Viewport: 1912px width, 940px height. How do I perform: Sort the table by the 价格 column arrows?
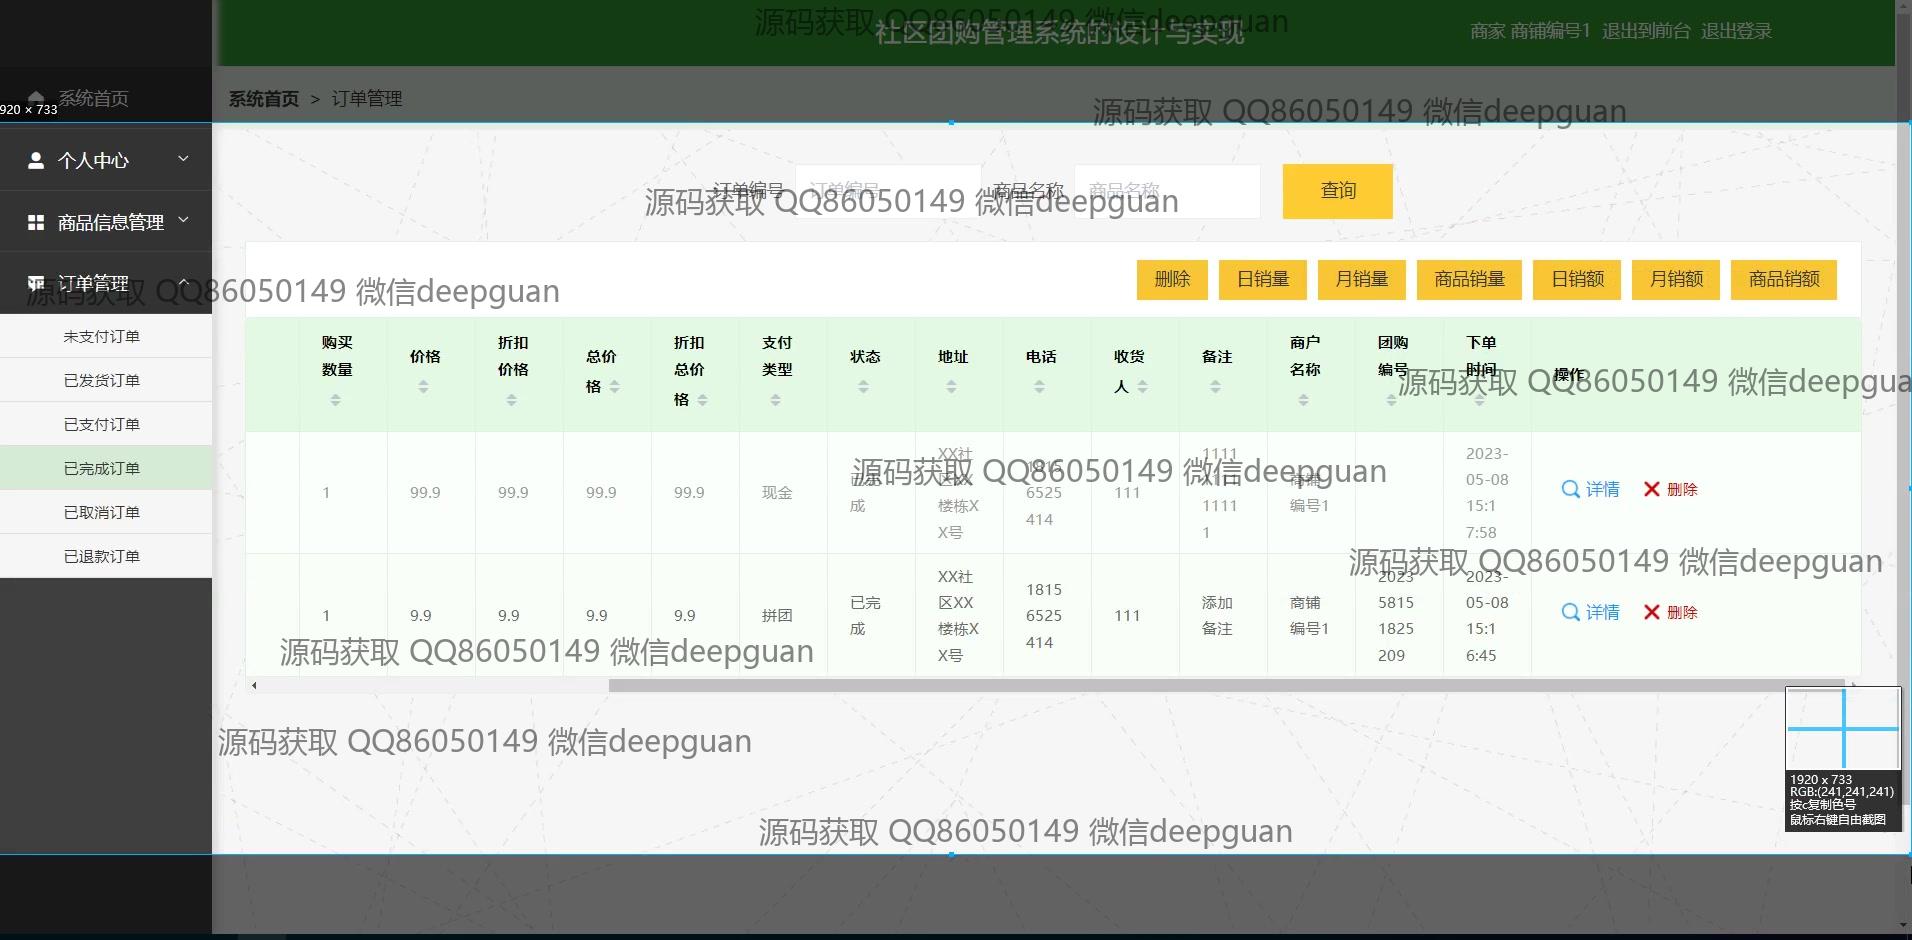[x=423, y=386]
